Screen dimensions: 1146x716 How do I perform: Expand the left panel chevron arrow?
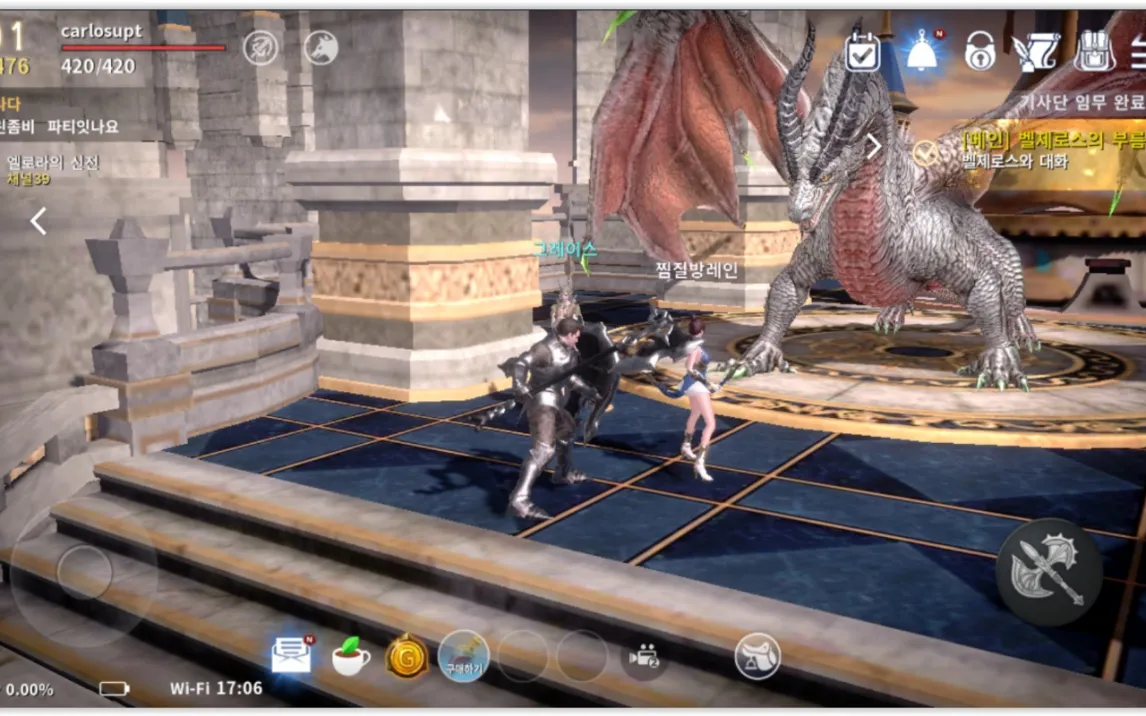(38, 221)
